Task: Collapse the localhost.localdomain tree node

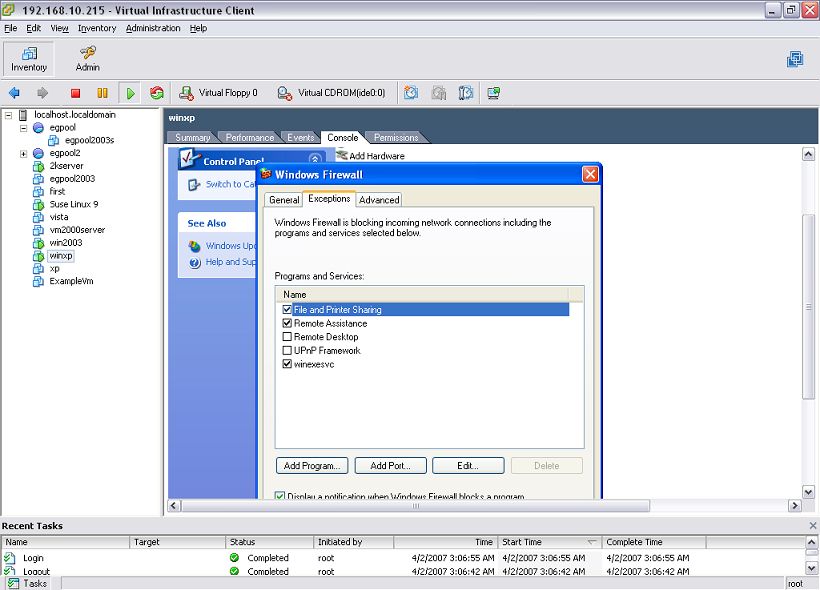Action: pos(8,115)
